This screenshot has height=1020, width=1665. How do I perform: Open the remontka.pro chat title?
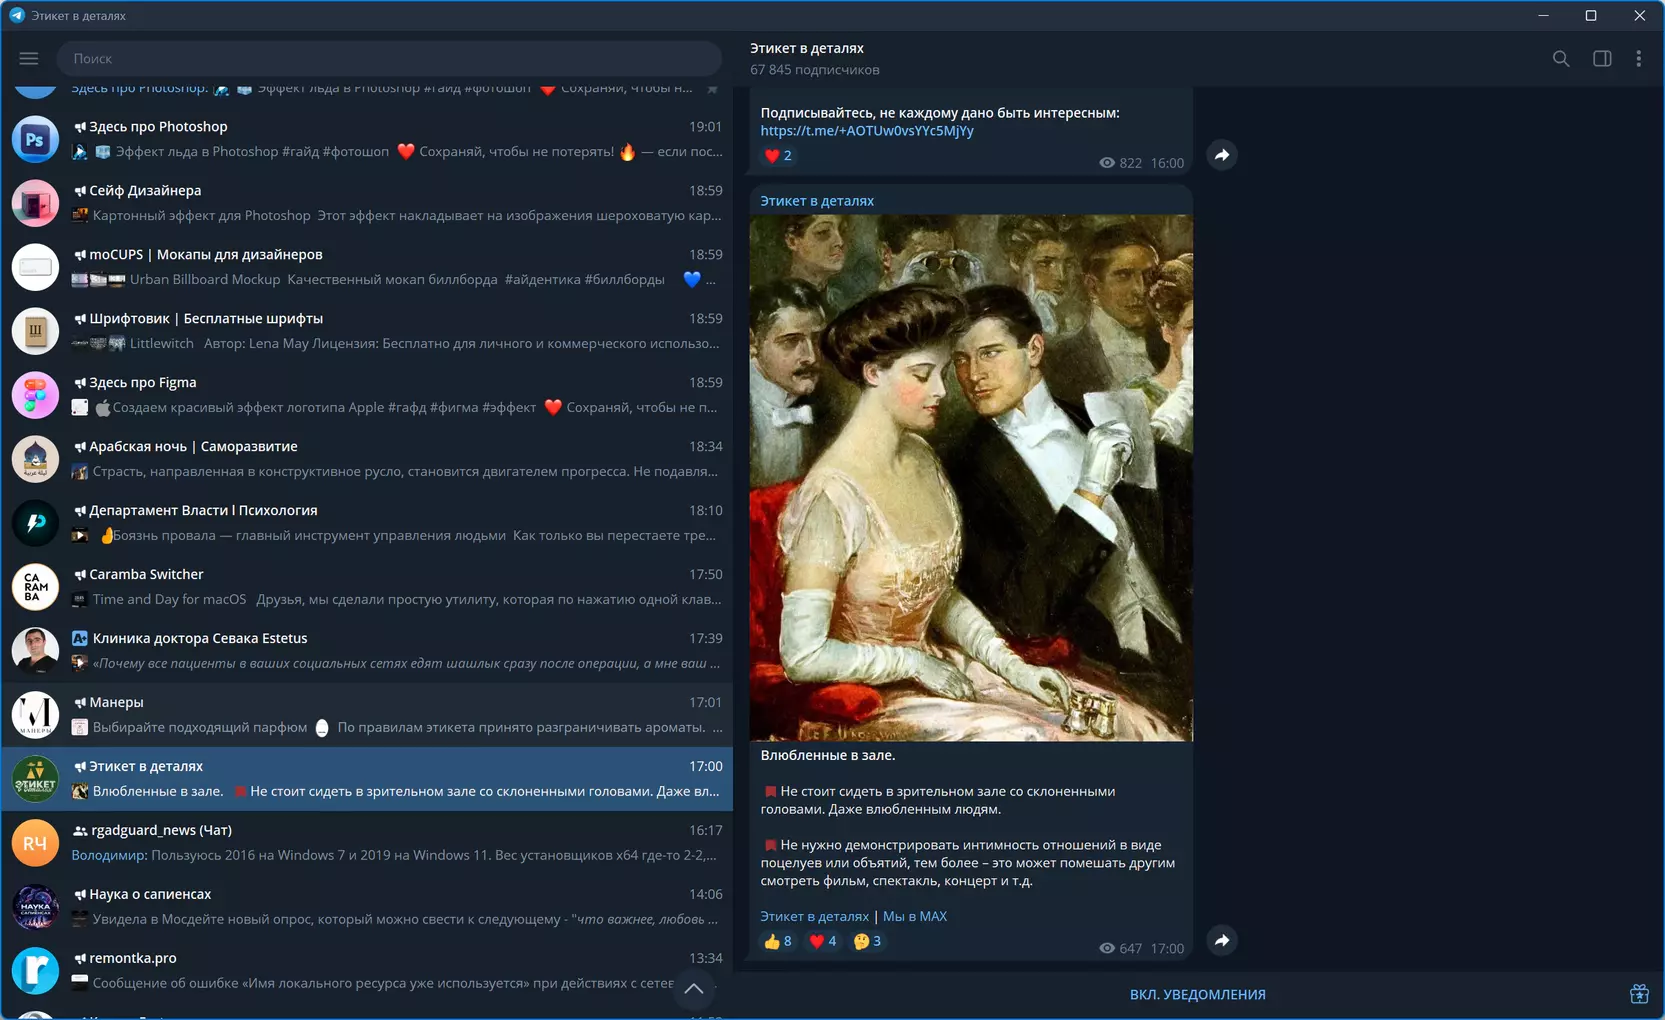pos(133,958)
